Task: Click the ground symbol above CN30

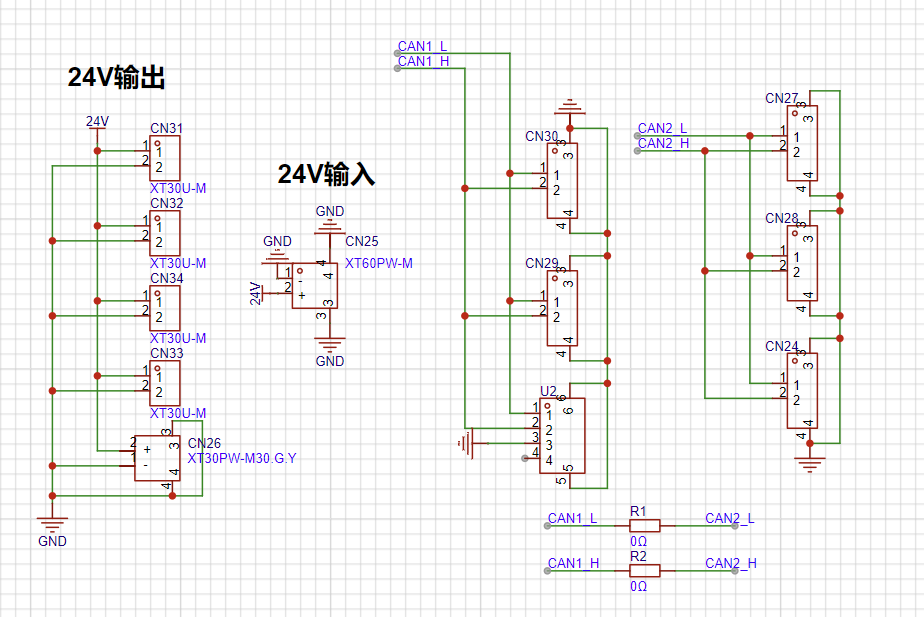Action: pos(569,105)
